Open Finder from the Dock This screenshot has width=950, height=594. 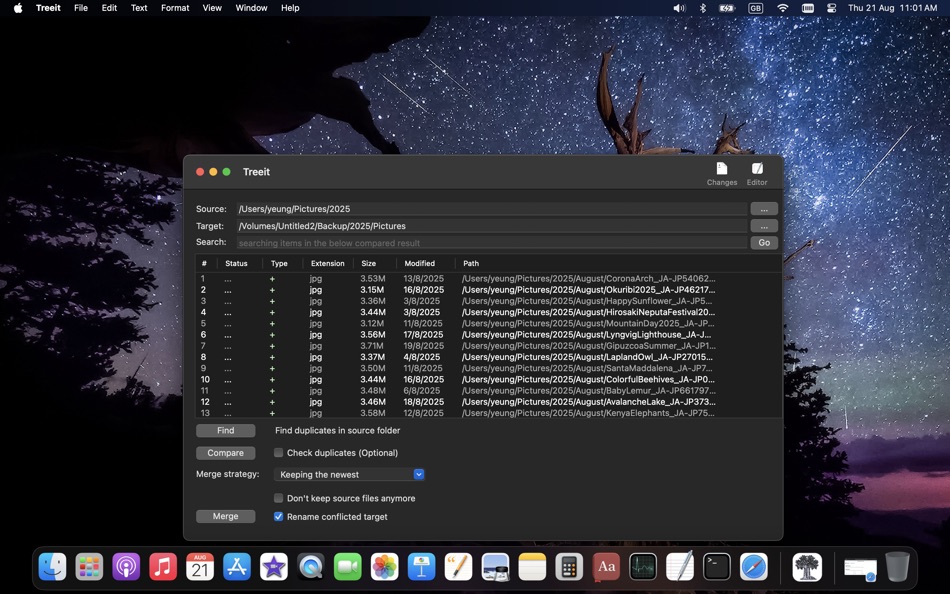pos(53,567)
